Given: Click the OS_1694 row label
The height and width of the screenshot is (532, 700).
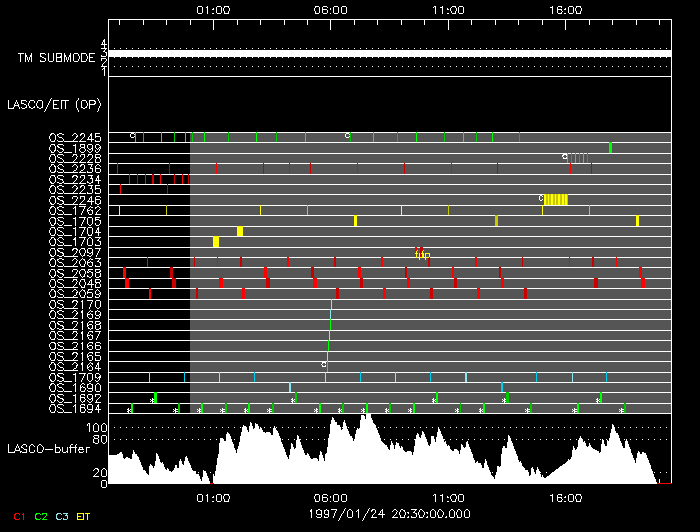Looking at the screenshot, I should 75,408.
